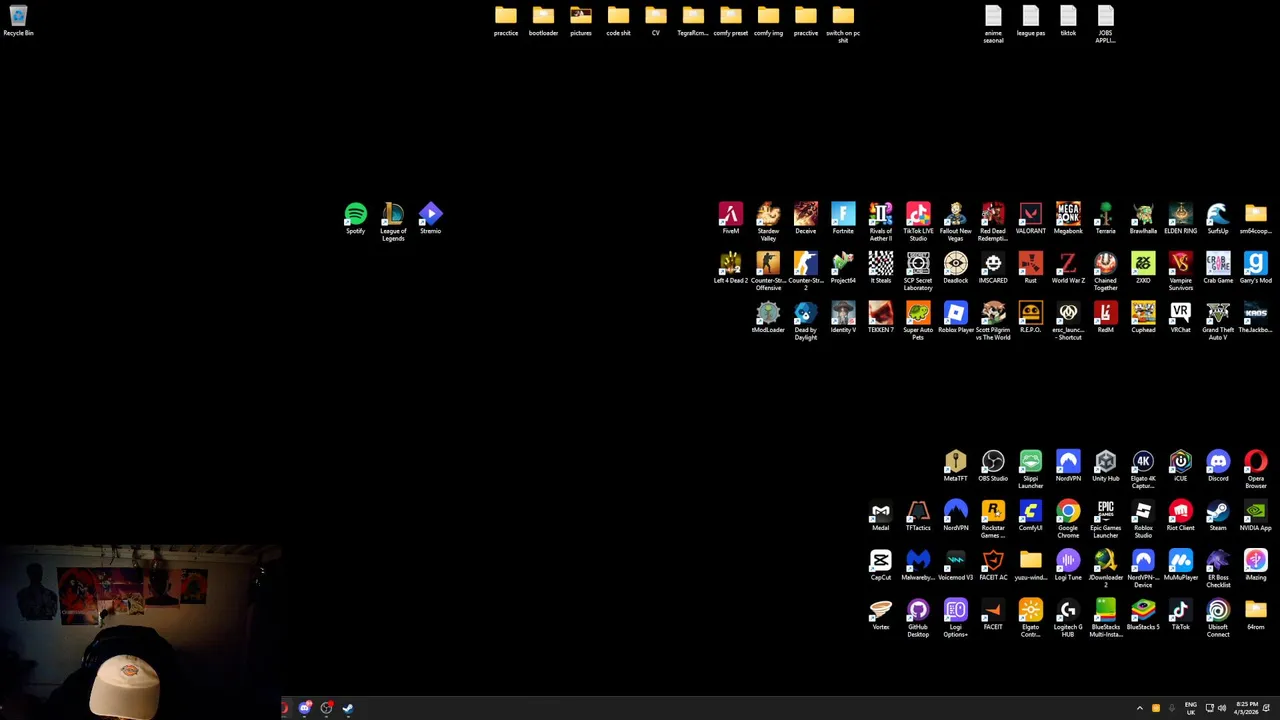Open Terraria

click(x=1105, y=219)
